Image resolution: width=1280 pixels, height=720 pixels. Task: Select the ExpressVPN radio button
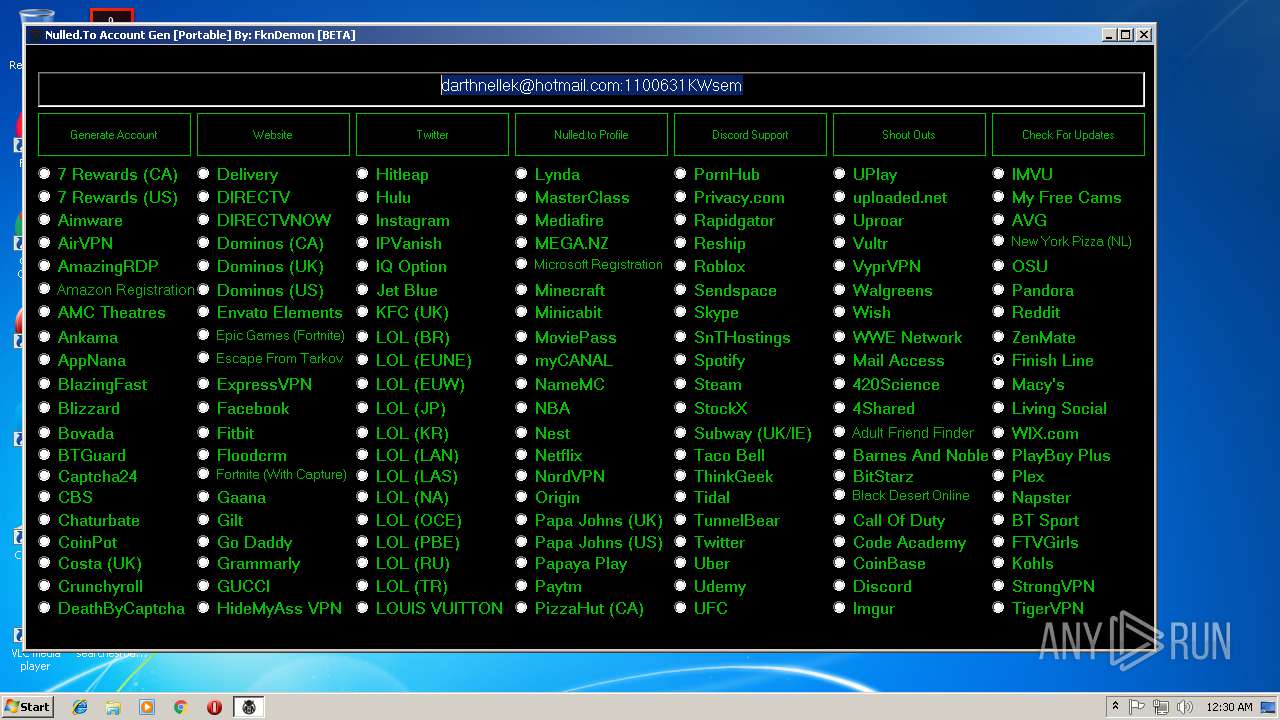tap(203, 384)
